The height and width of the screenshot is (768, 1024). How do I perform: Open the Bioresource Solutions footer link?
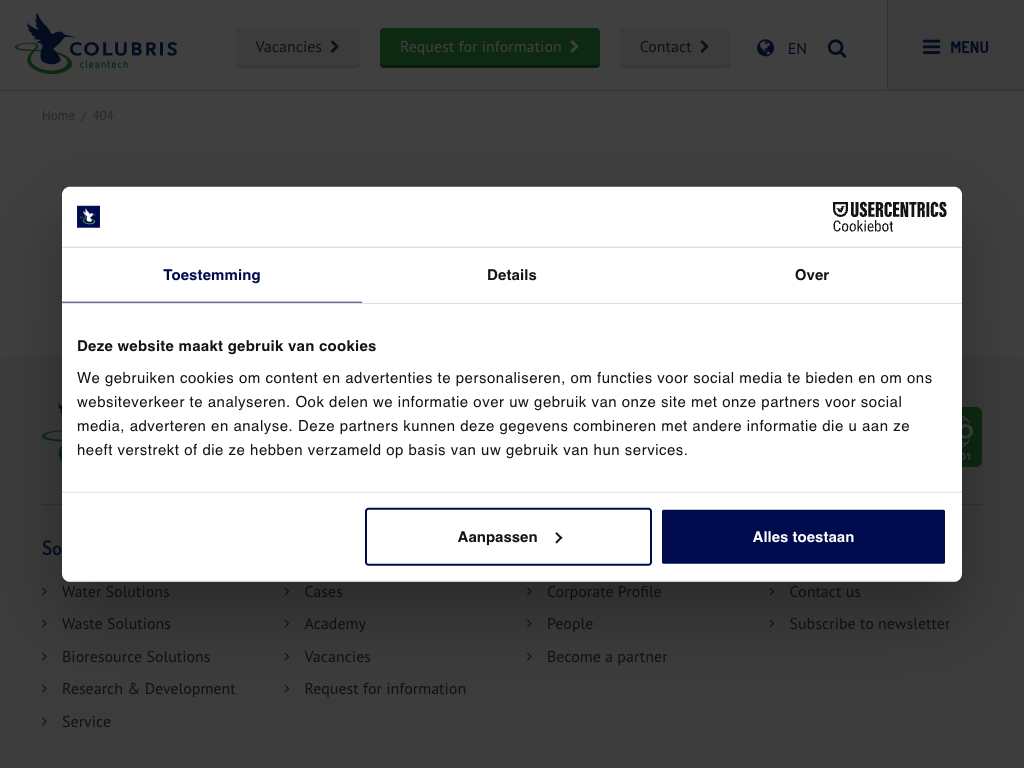[136, 657]
